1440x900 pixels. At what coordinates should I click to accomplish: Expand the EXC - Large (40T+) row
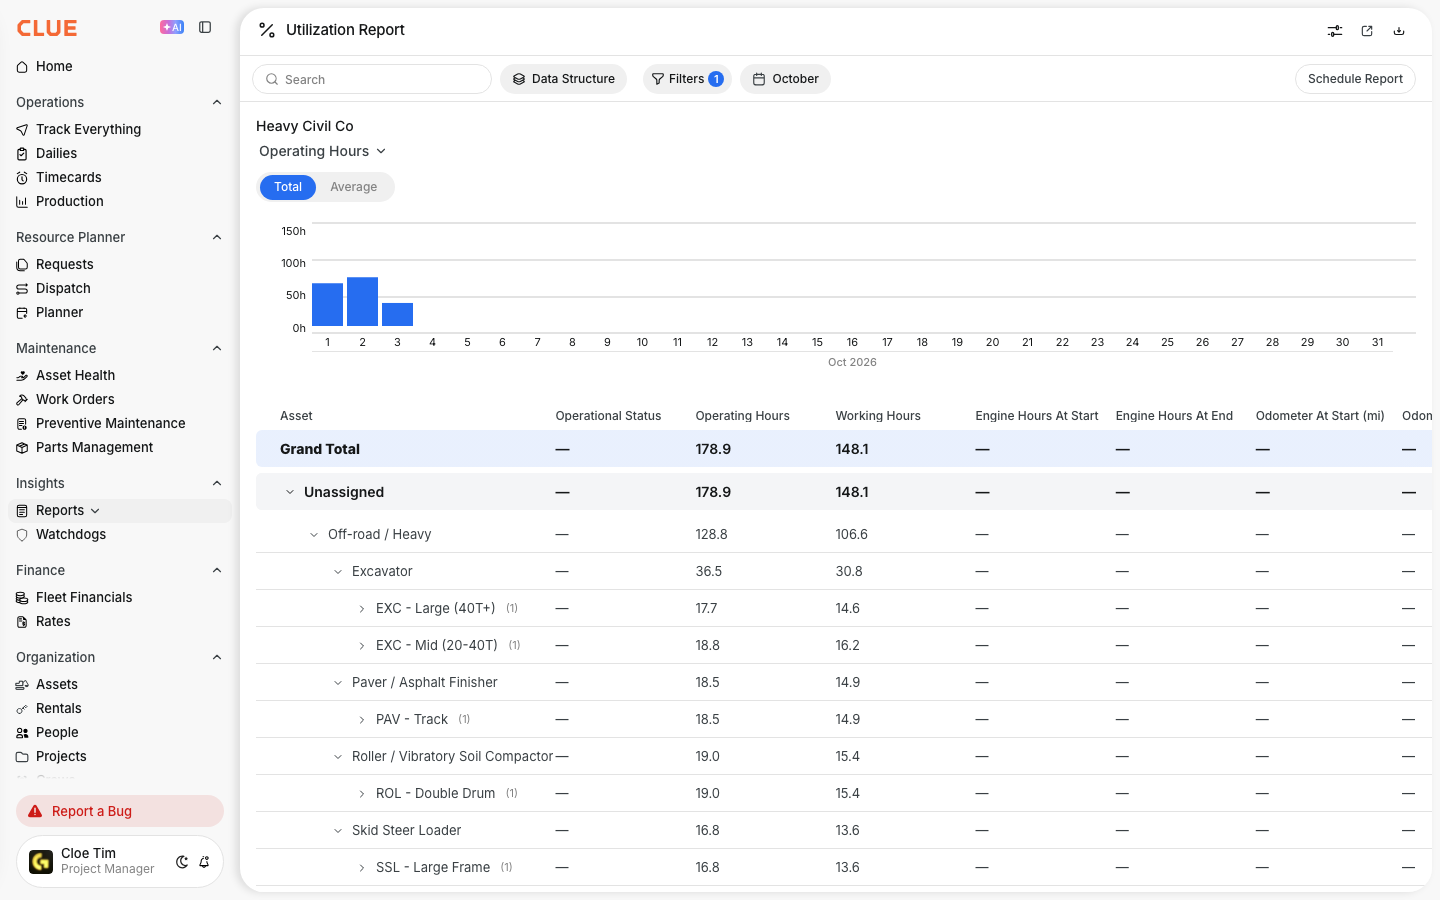(x=362, y=609)
